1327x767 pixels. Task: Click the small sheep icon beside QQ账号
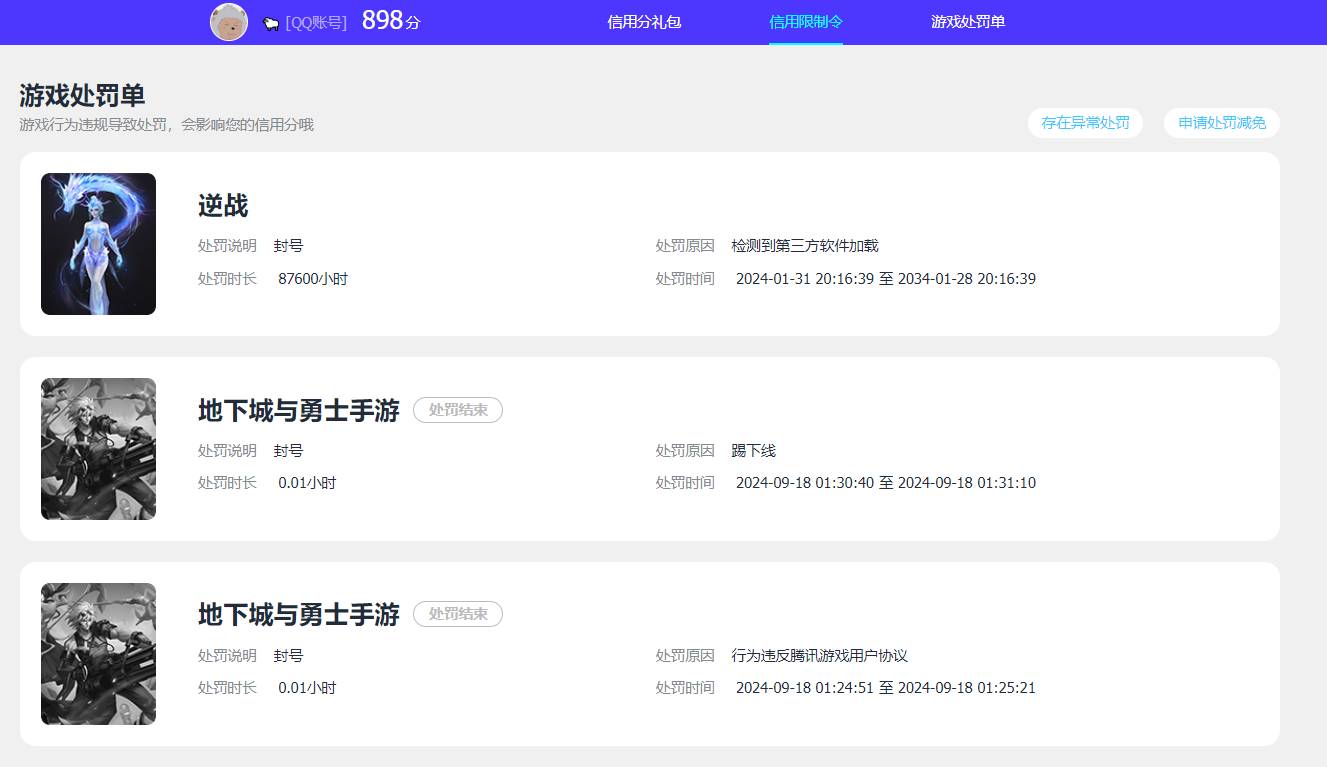pos(271,23)
